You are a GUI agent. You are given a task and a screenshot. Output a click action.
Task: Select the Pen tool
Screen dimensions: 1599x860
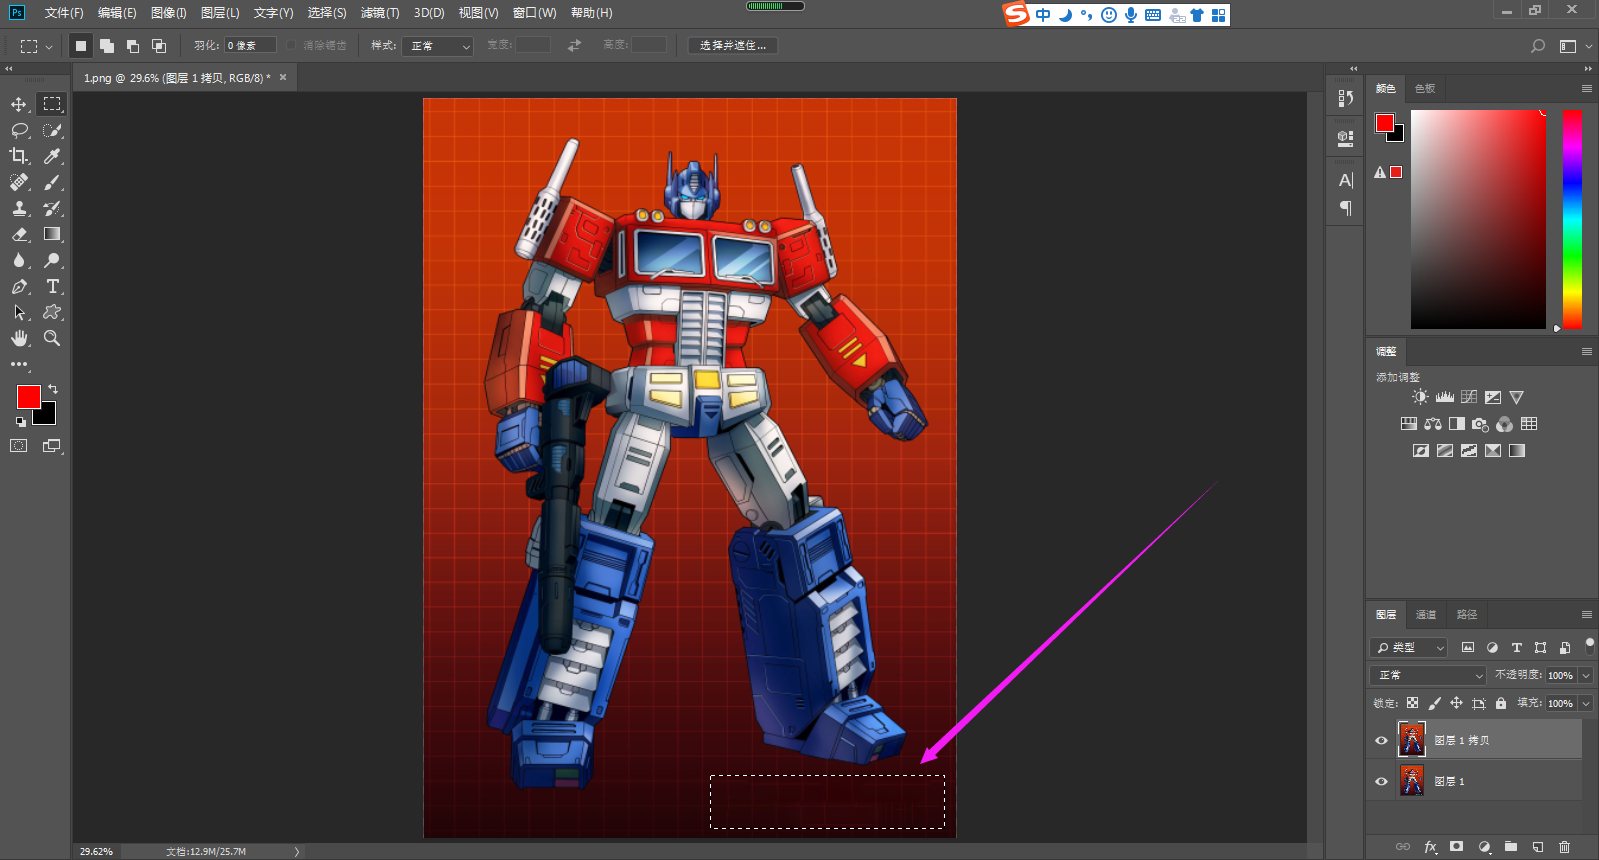(x=19, y=286)
